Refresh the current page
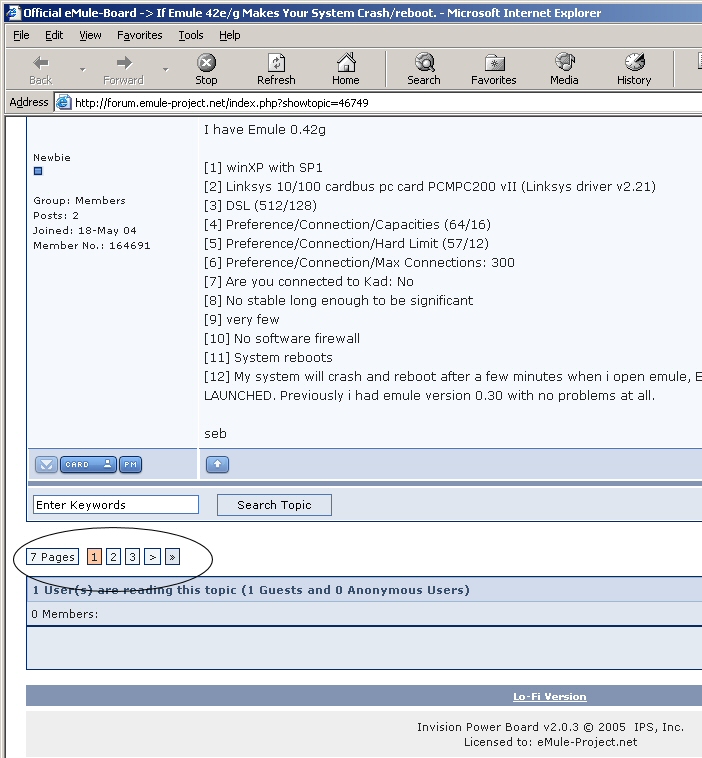This screenshot has width=702, height=758. coord(276,70)
